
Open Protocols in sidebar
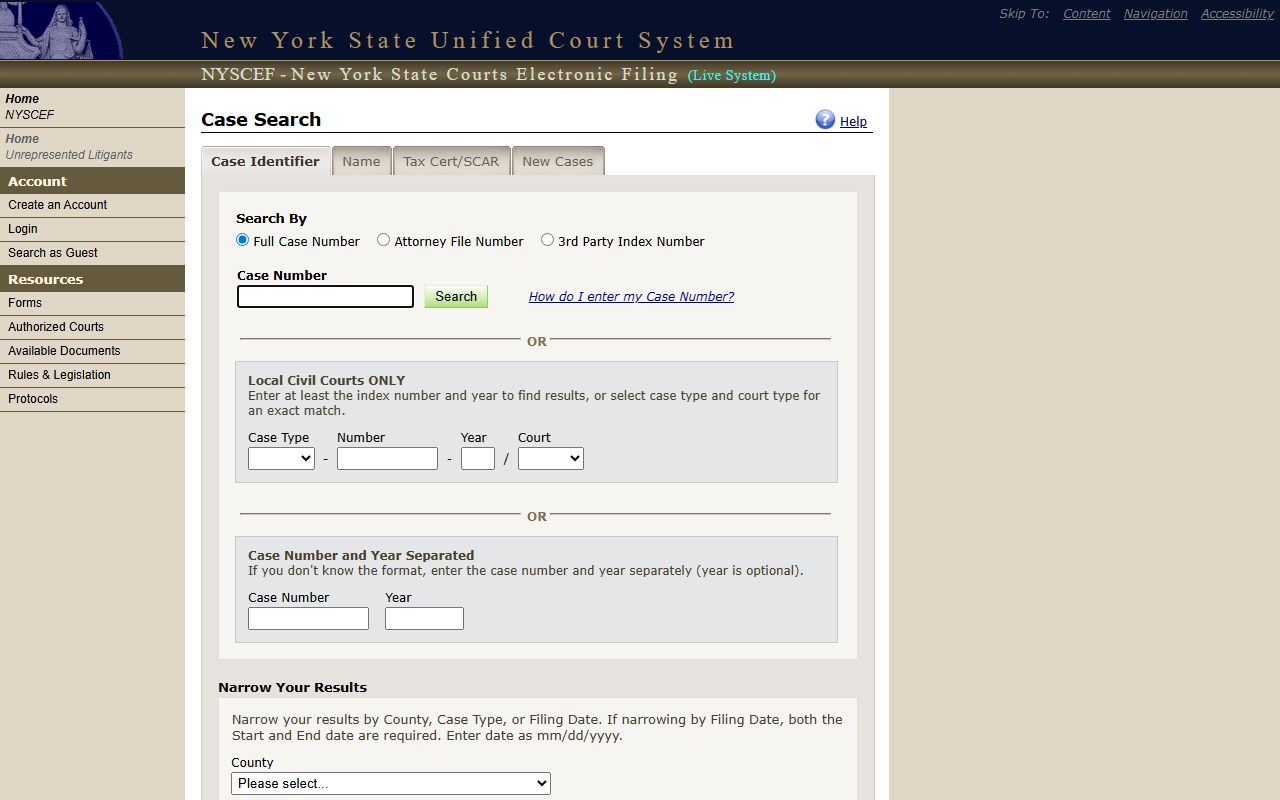tap(92, 399)
